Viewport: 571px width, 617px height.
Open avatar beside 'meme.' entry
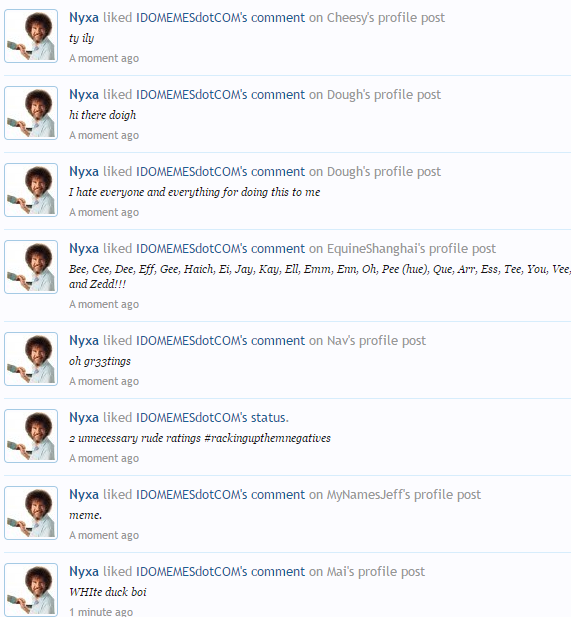pyautogui.click(x=31, y=513)
